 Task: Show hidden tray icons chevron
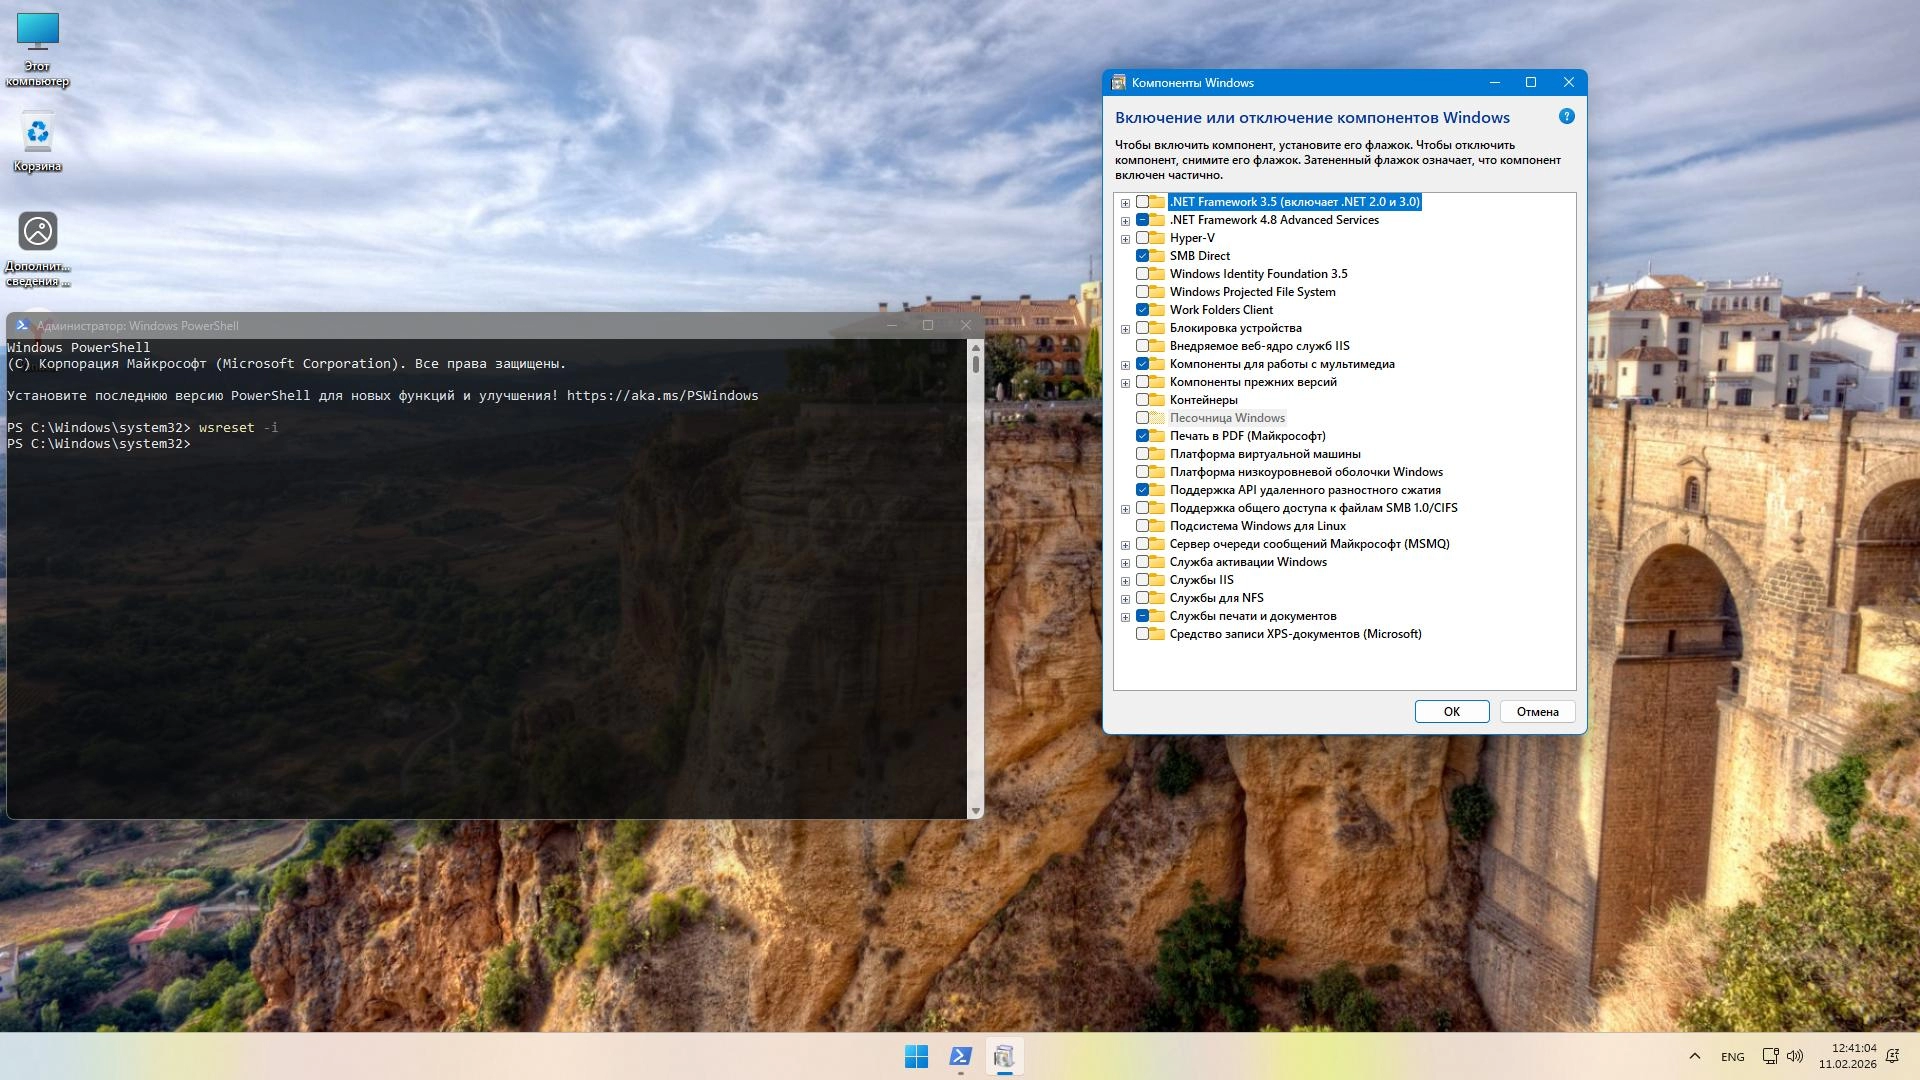tap(1694, 1056)
